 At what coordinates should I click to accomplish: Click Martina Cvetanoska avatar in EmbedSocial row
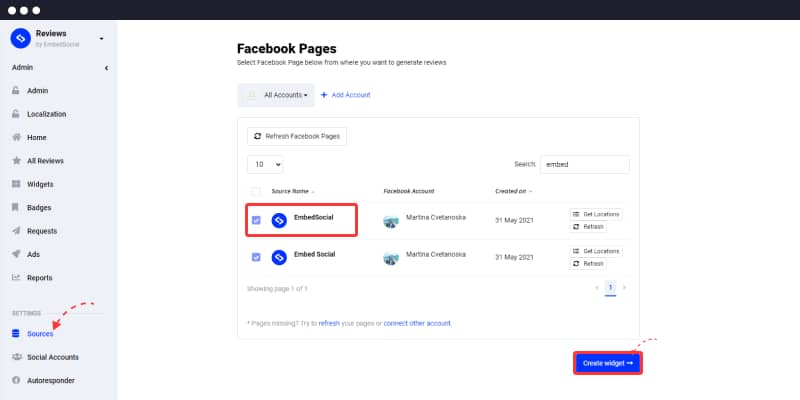click(x=391, y=221)
